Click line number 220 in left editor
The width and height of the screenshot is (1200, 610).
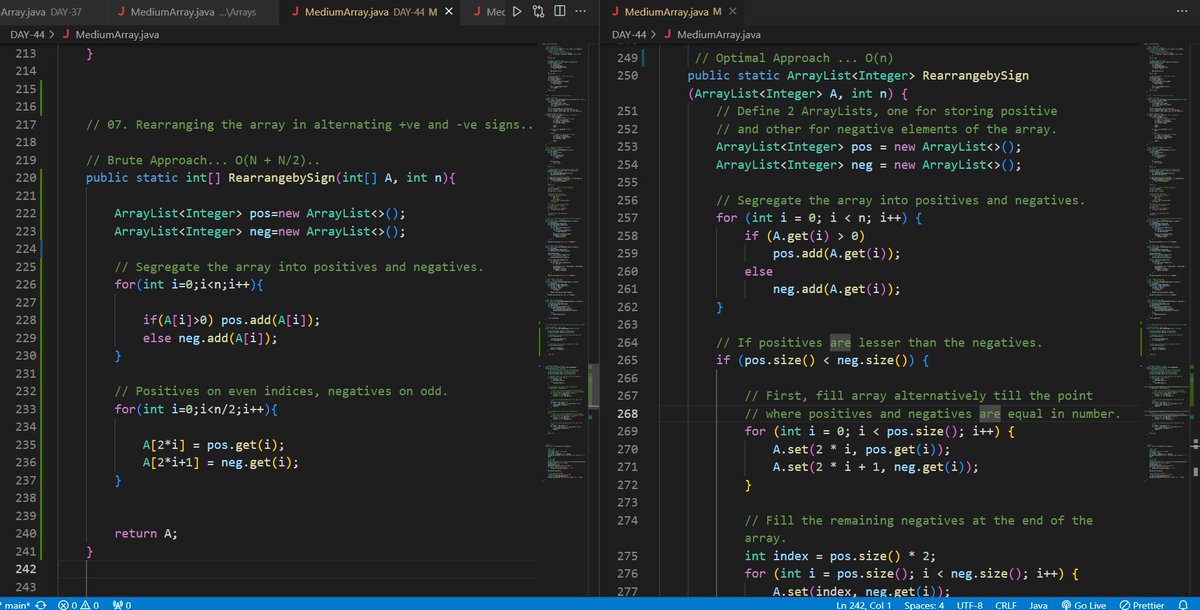coord(27,179)
